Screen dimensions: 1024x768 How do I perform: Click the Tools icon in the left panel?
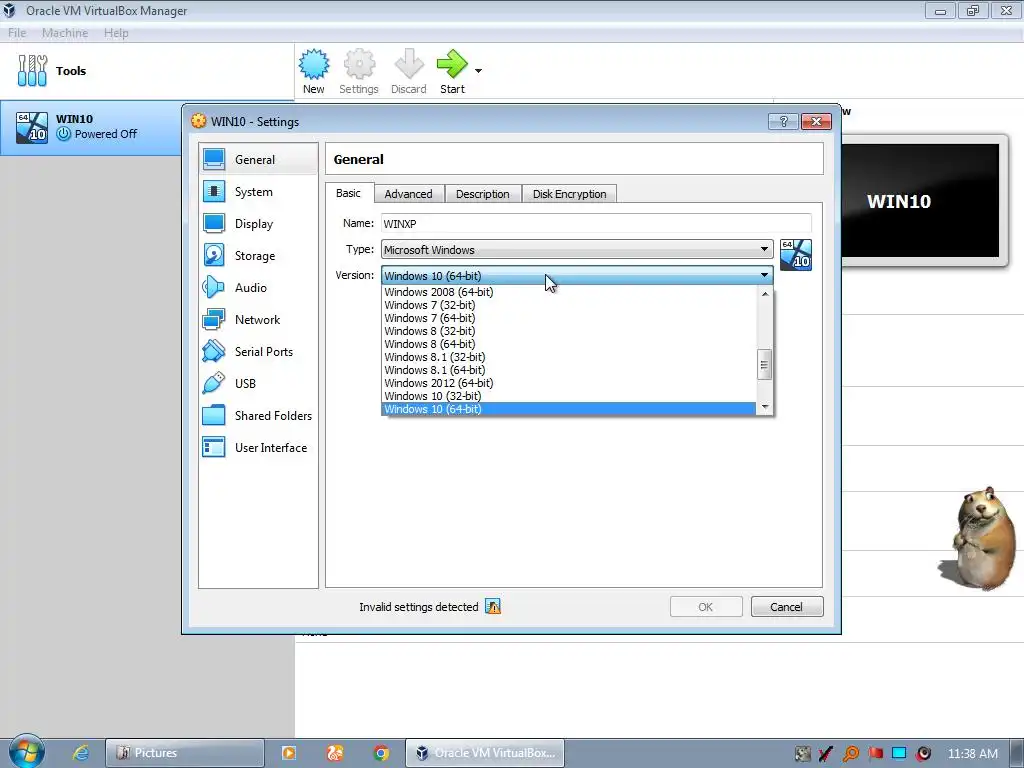tap(32, 71)
